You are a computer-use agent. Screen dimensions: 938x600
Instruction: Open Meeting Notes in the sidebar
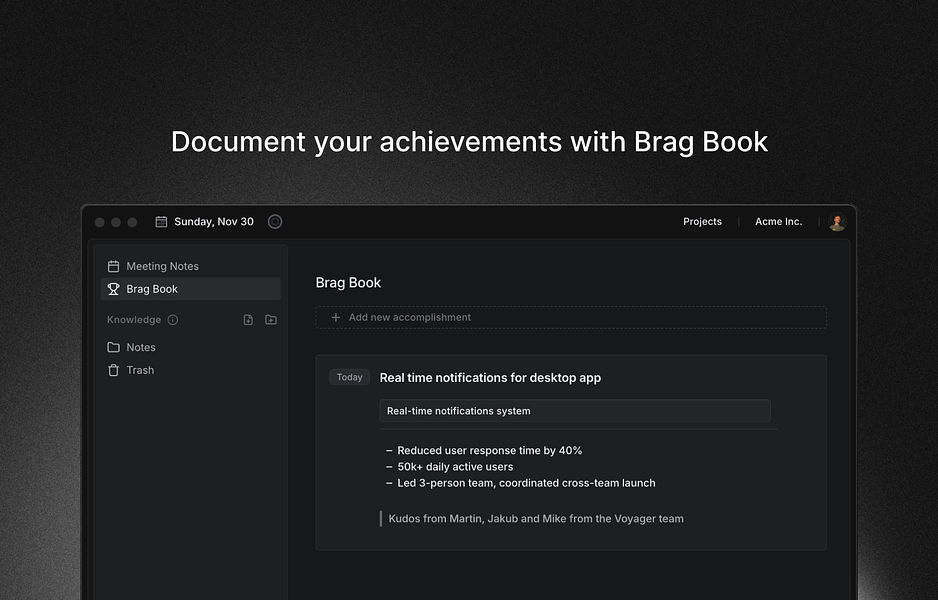162,266
